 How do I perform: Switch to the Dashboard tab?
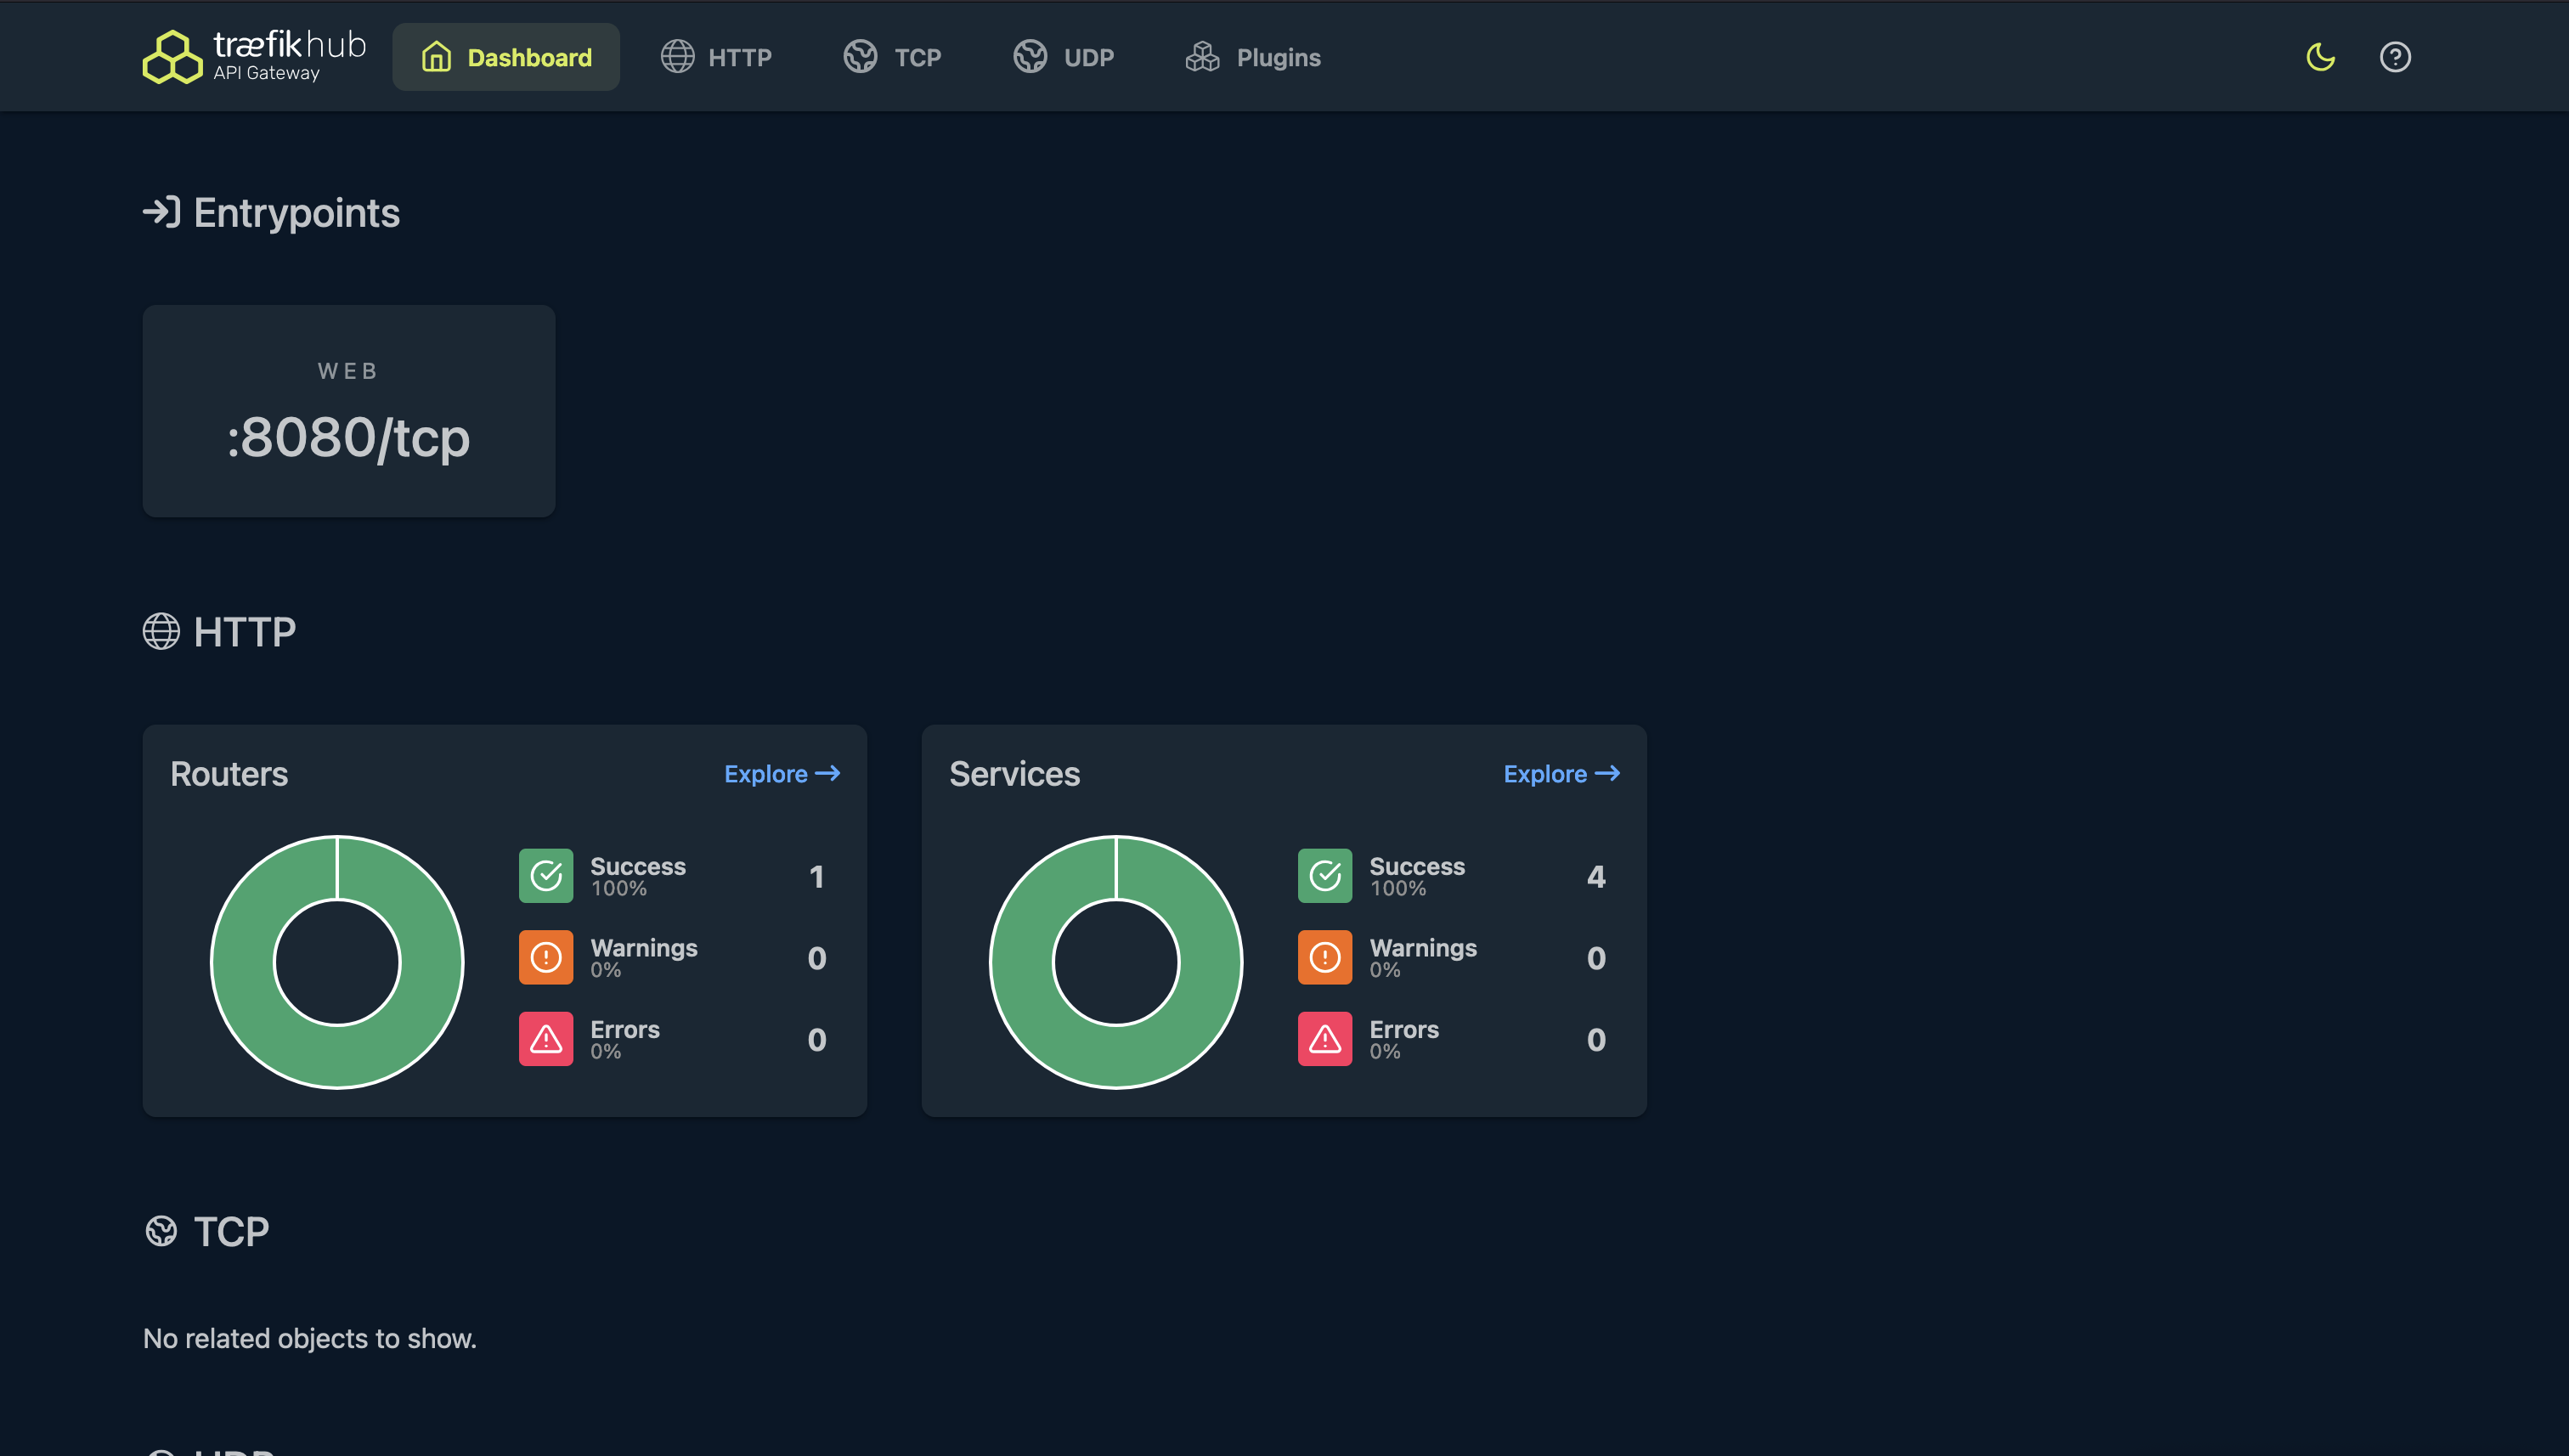click(x=506, y=56)
